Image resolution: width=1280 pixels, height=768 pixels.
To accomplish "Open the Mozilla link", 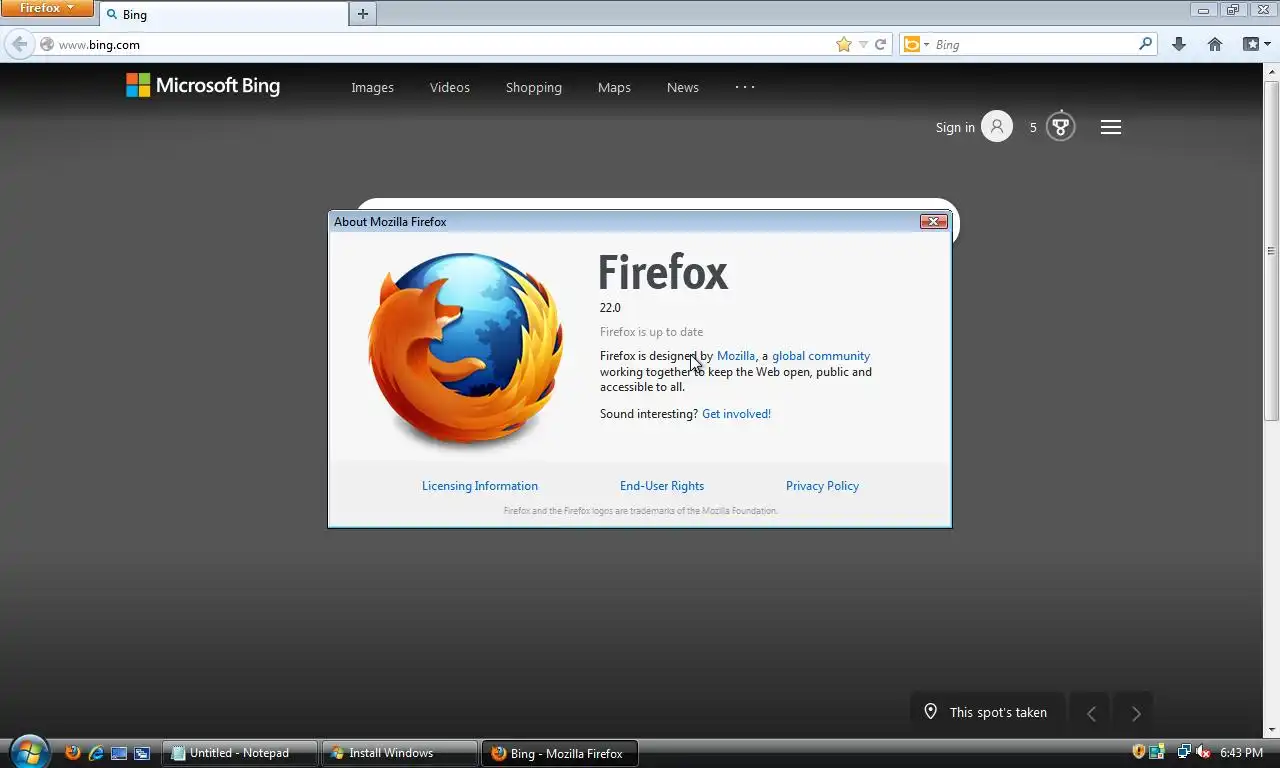I will [736, 356].
